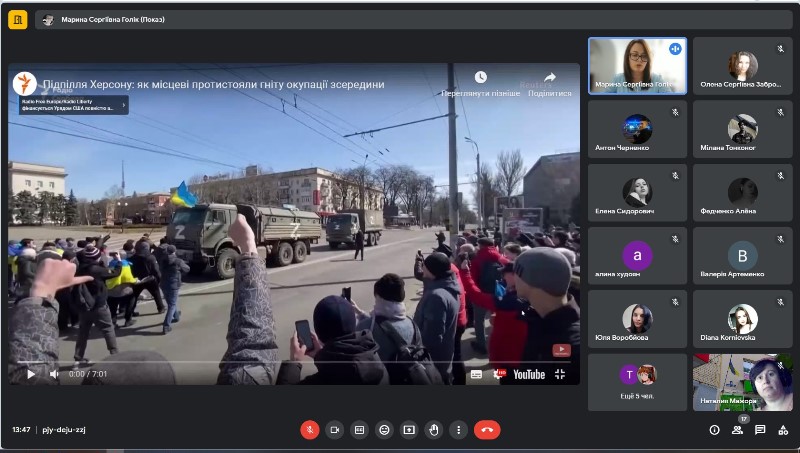This screenshot has height=453, width=800.
Task: Show the participants list icon
Action: 737,430
